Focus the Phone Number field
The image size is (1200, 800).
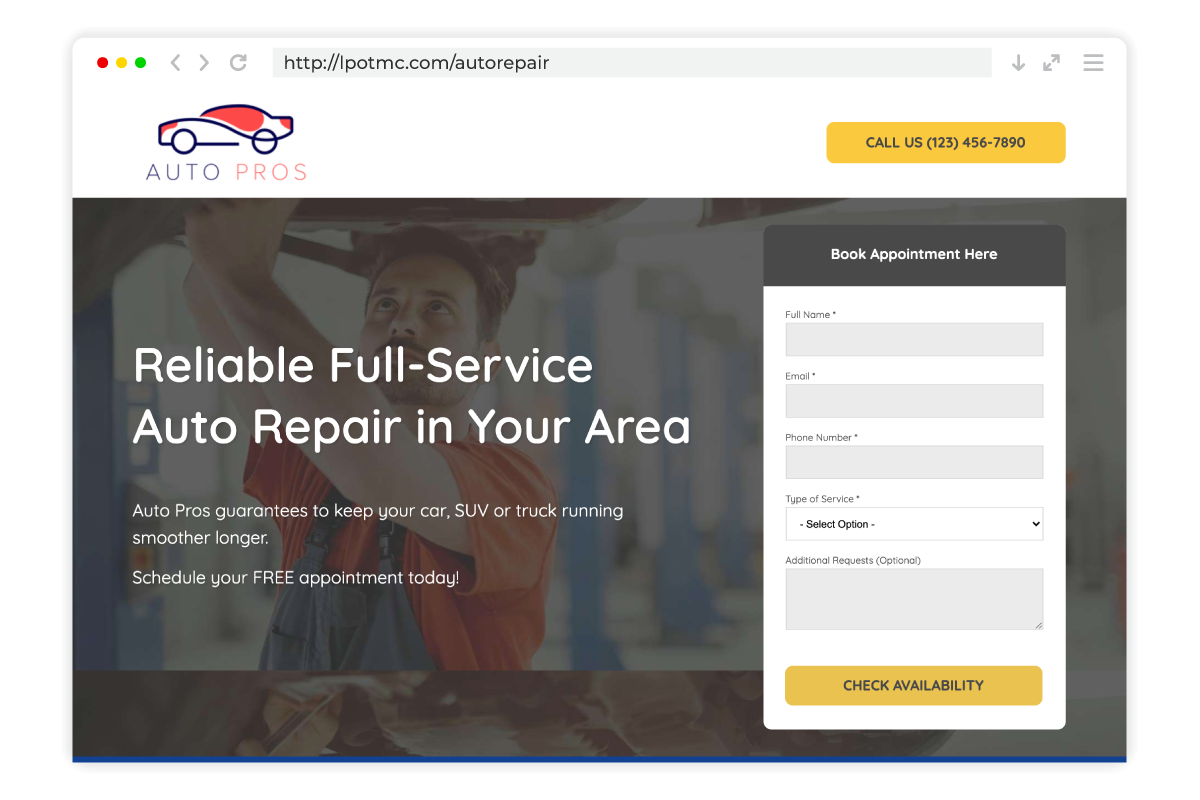[914, 462]
